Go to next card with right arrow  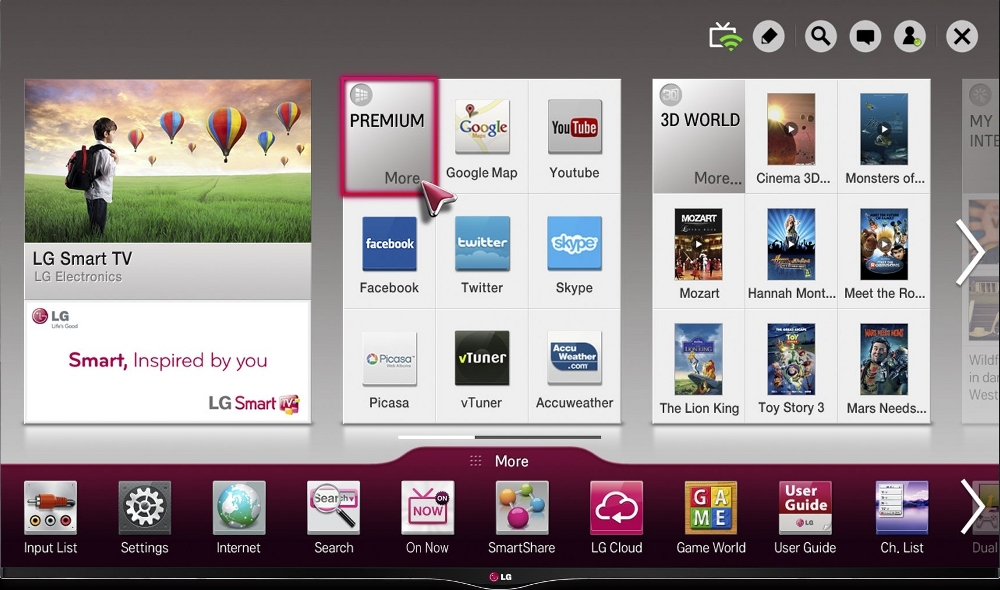click(x=969, y=252)
